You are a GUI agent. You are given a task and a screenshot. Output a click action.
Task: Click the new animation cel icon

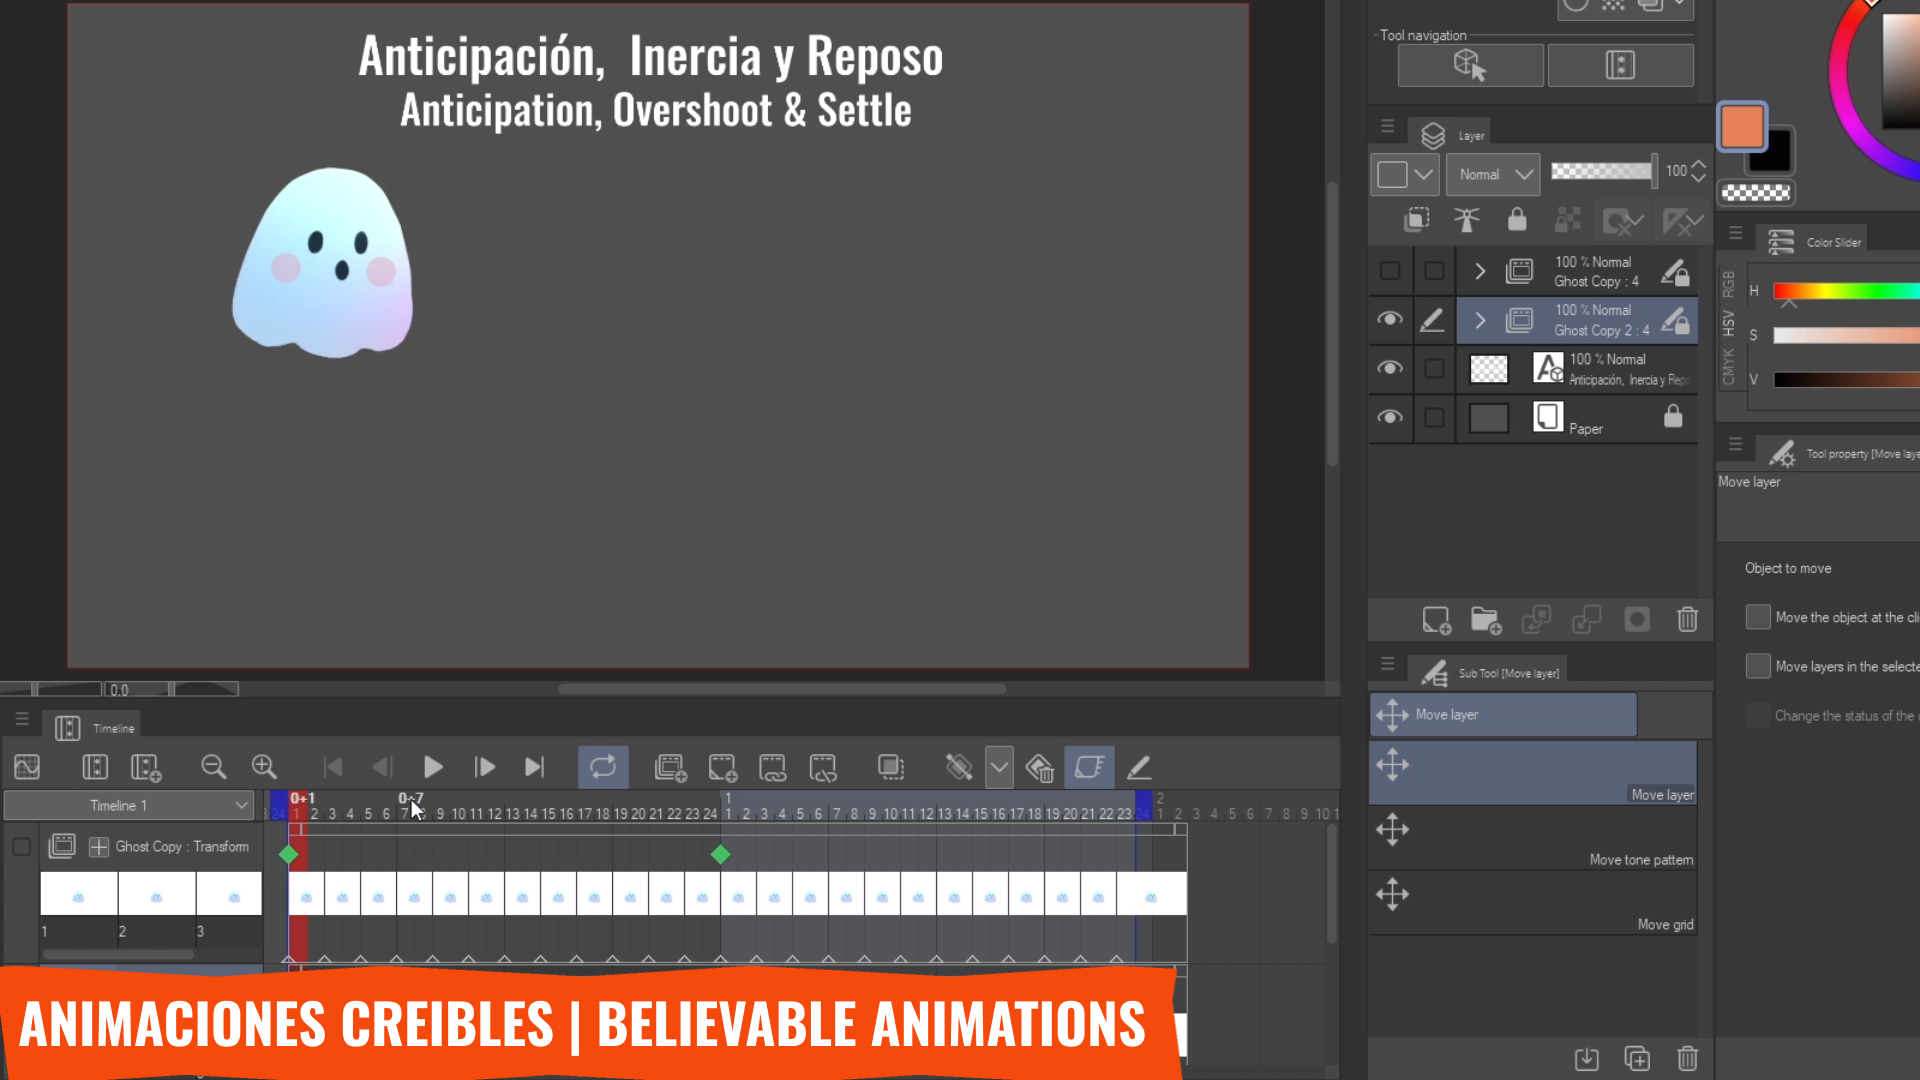(x=722, y=767)
